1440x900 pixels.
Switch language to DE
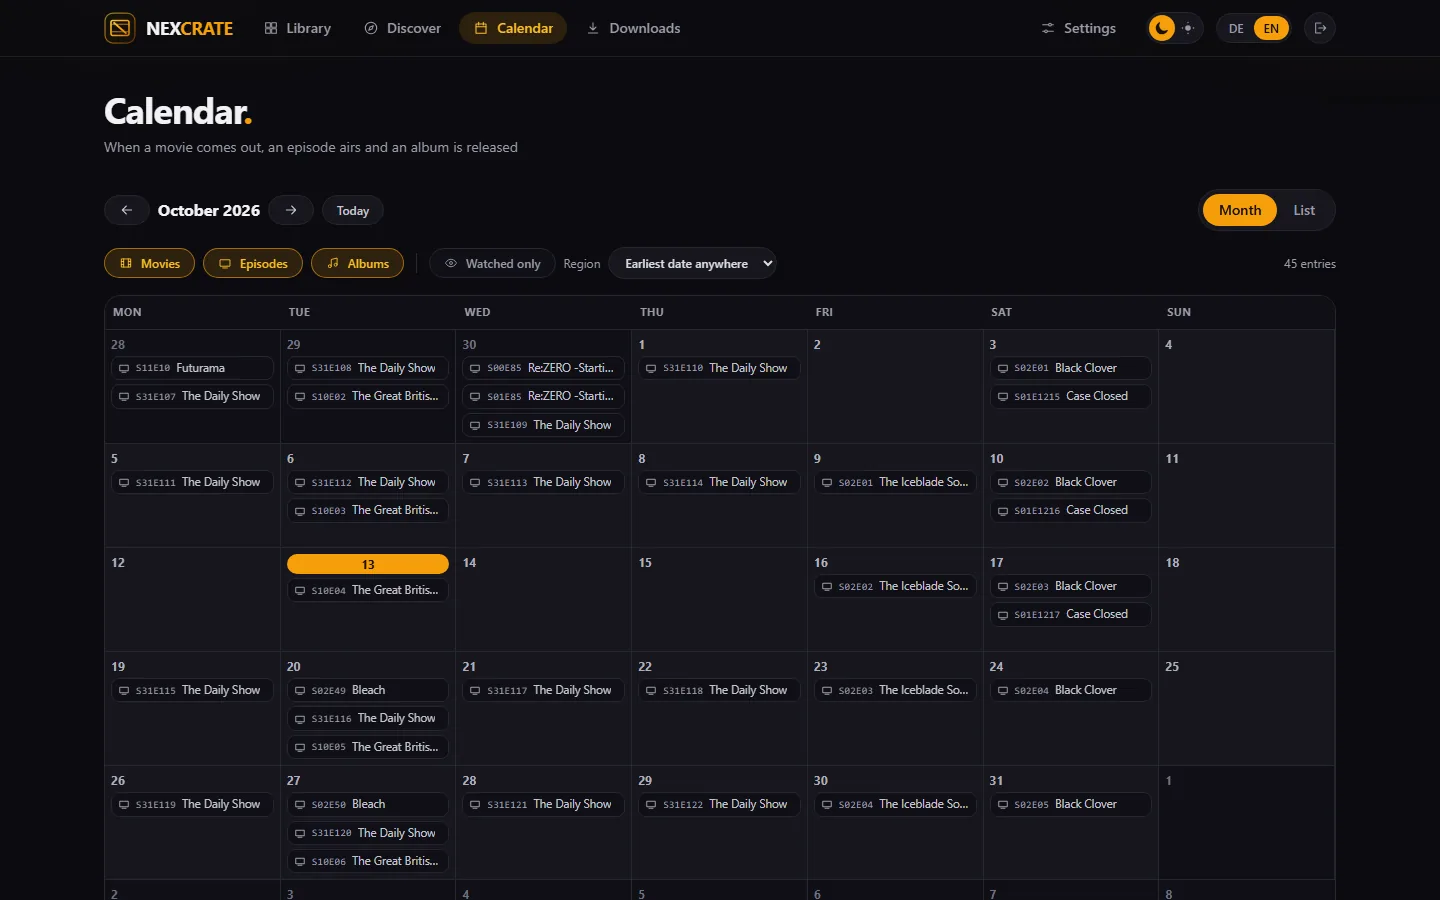click(x=1236, y=28)
